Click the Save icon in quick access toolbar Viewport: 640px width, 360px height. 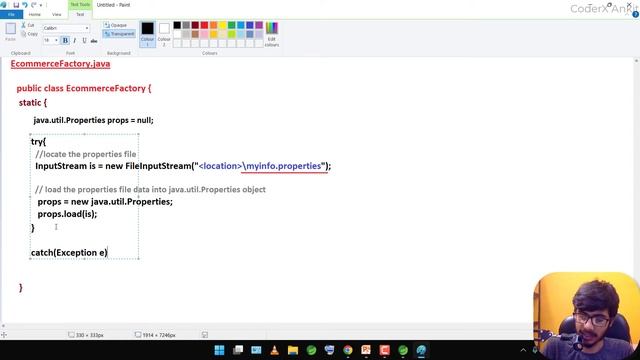coord(16,5)
